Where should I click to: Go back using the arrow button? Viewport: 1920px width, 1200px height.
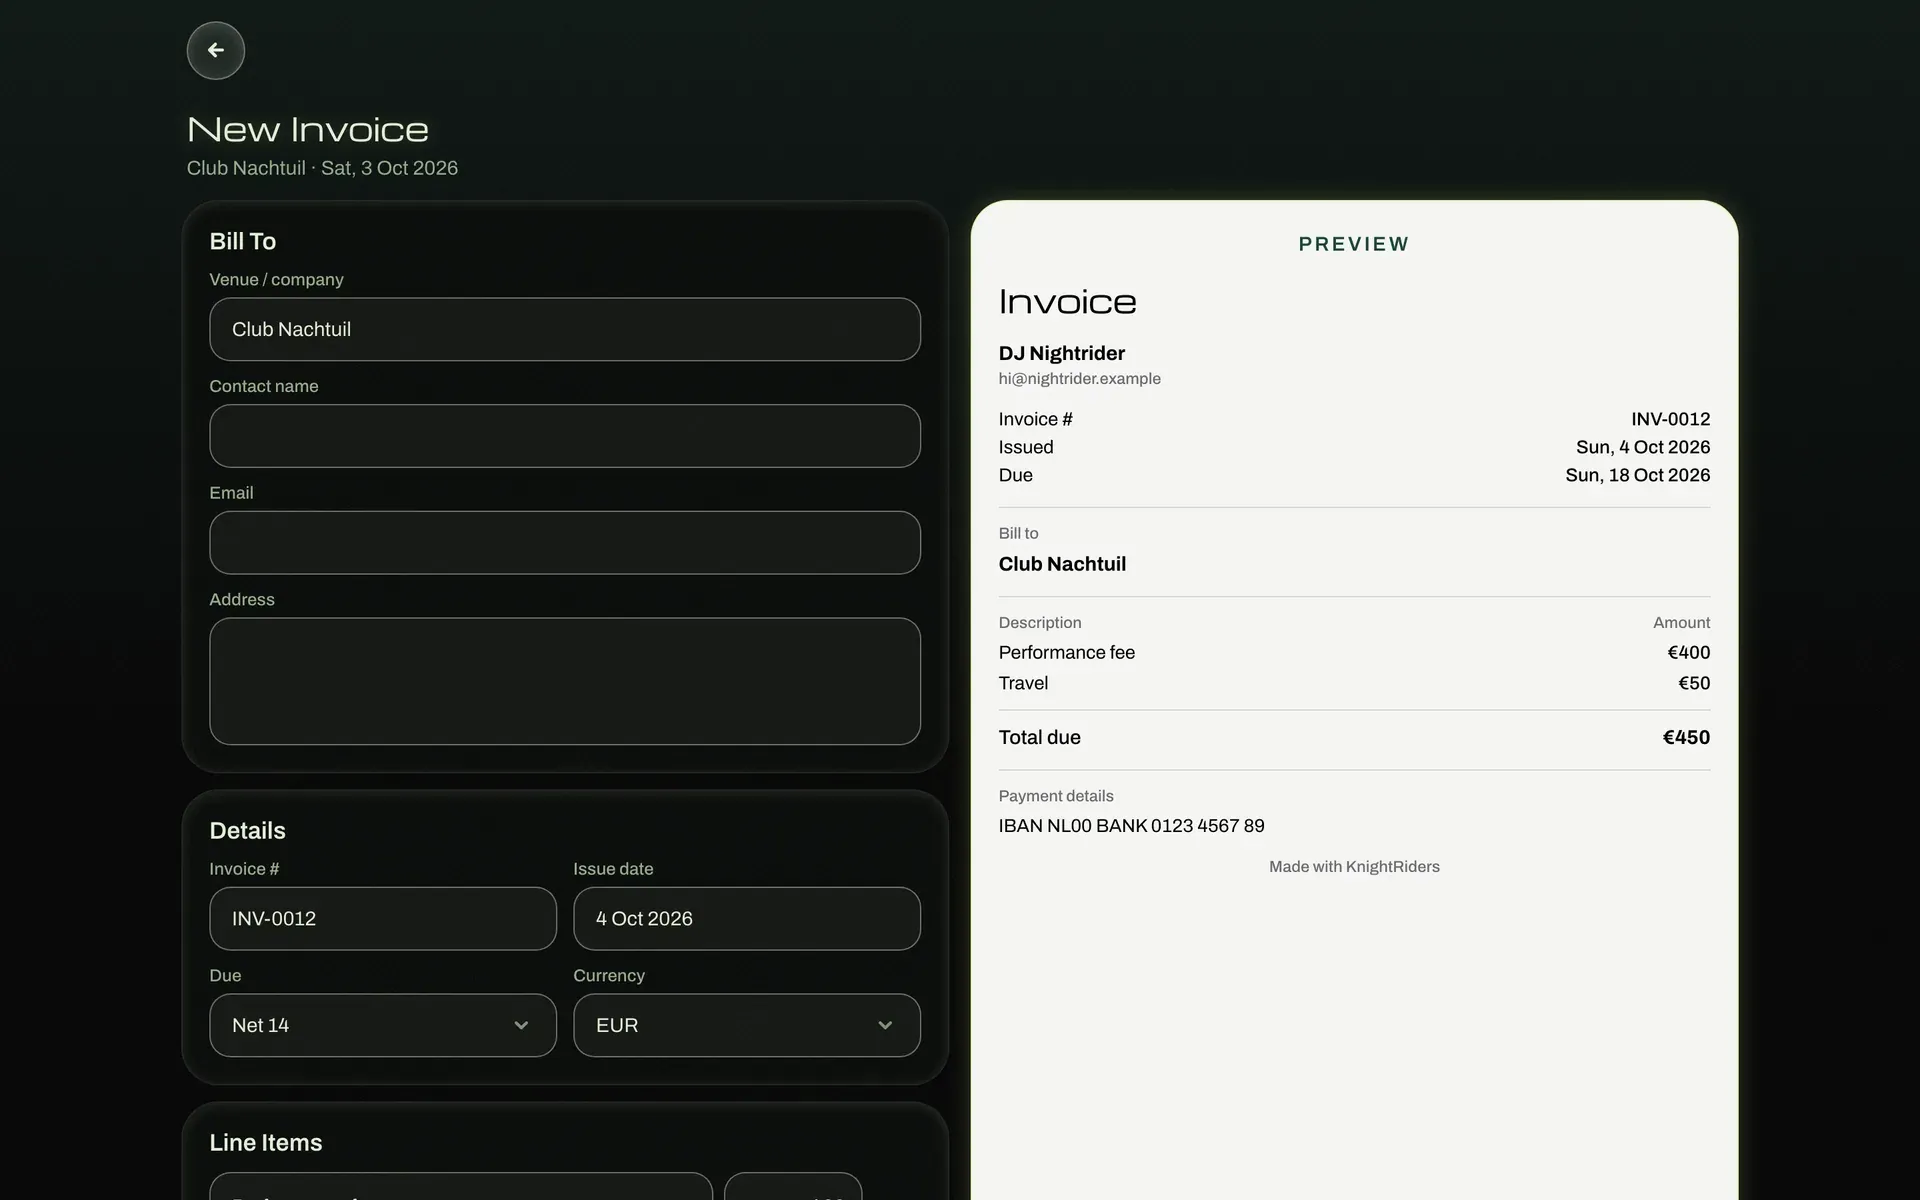pos(215,50)
